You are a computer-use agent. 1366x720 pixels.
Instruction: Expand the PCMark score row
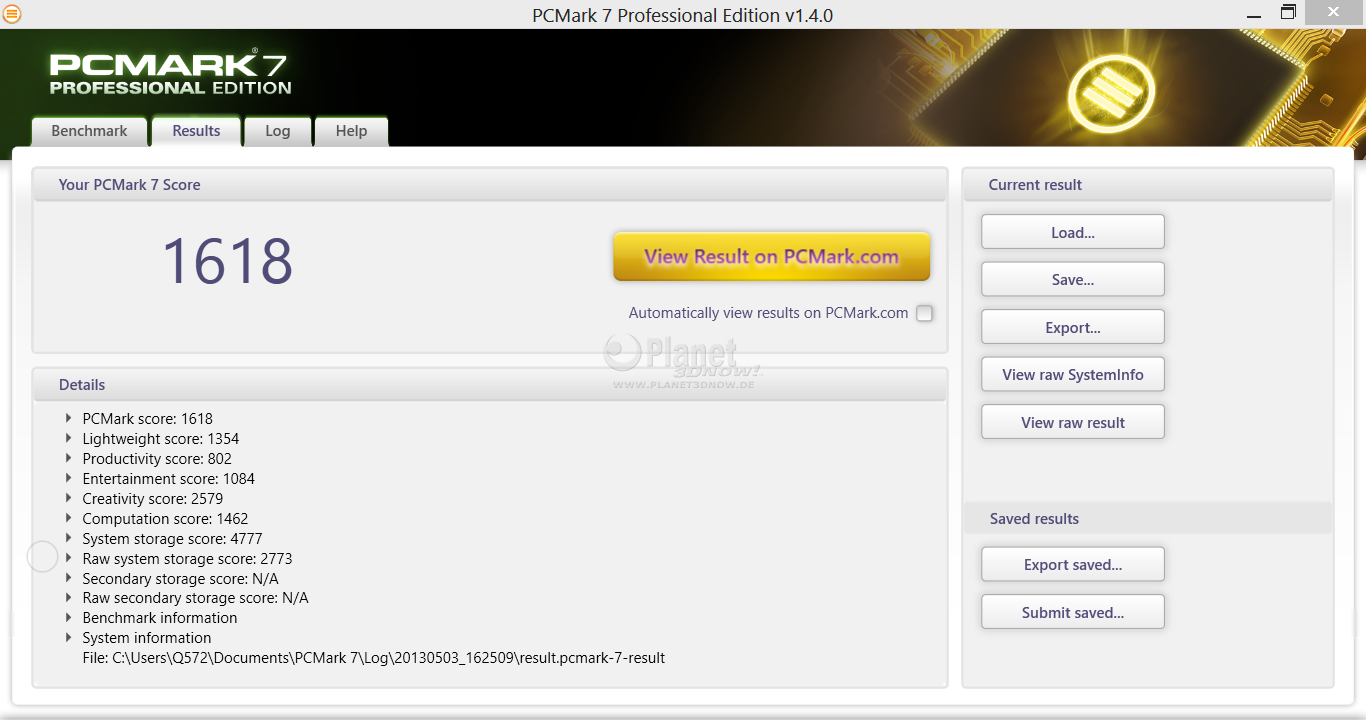[x=69, y=418]
